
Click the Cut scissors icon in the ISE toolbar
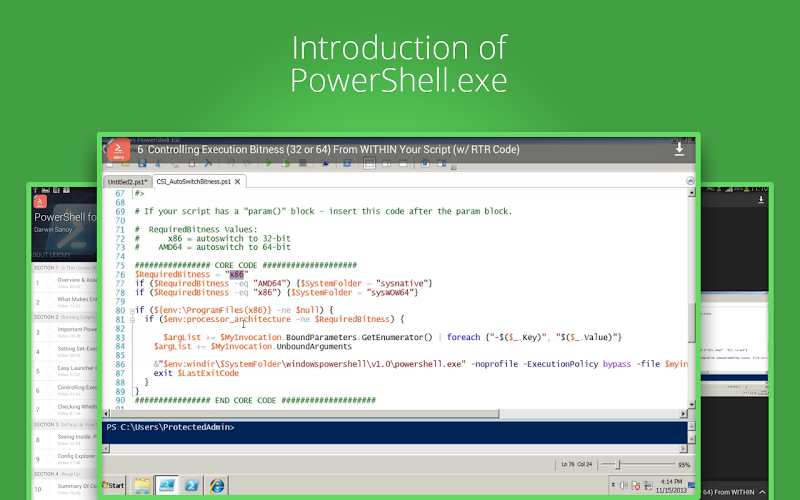click(159, 163)
